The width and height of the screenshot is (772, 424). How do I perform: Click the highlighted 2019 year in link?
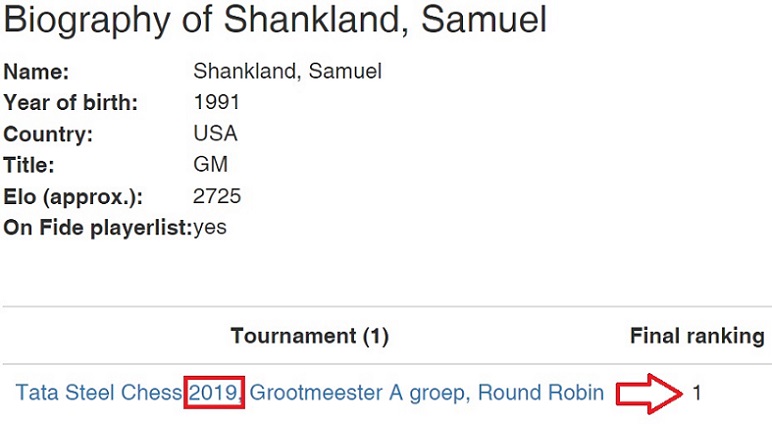pyautogui.click(x=214, y=393)
